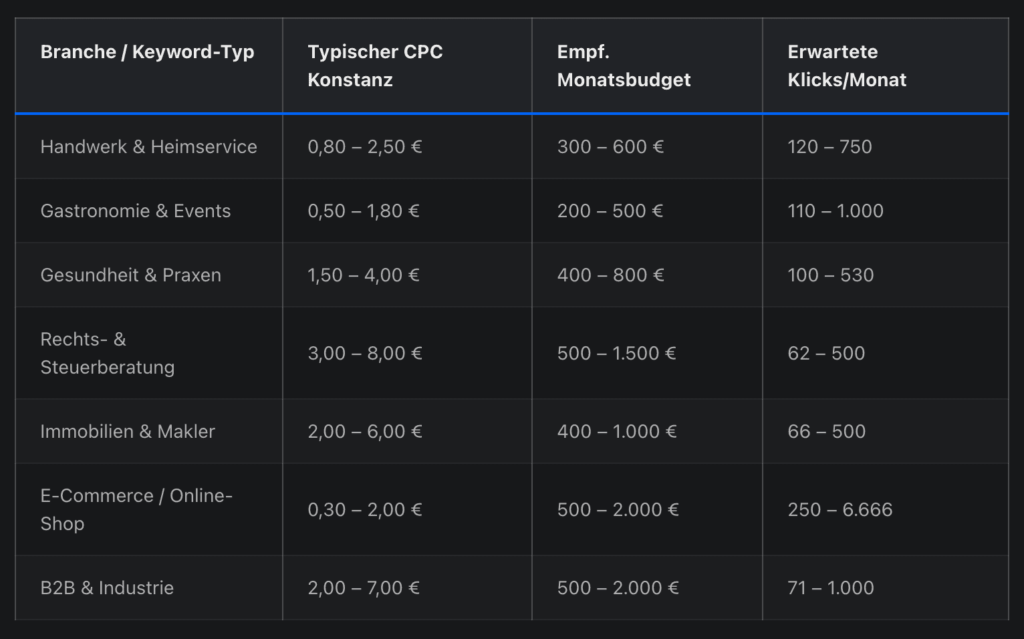1024x639 pixels.
Task: Click the 'Gesundheit & Praxen' cell
Action: (x=131, y=274)
